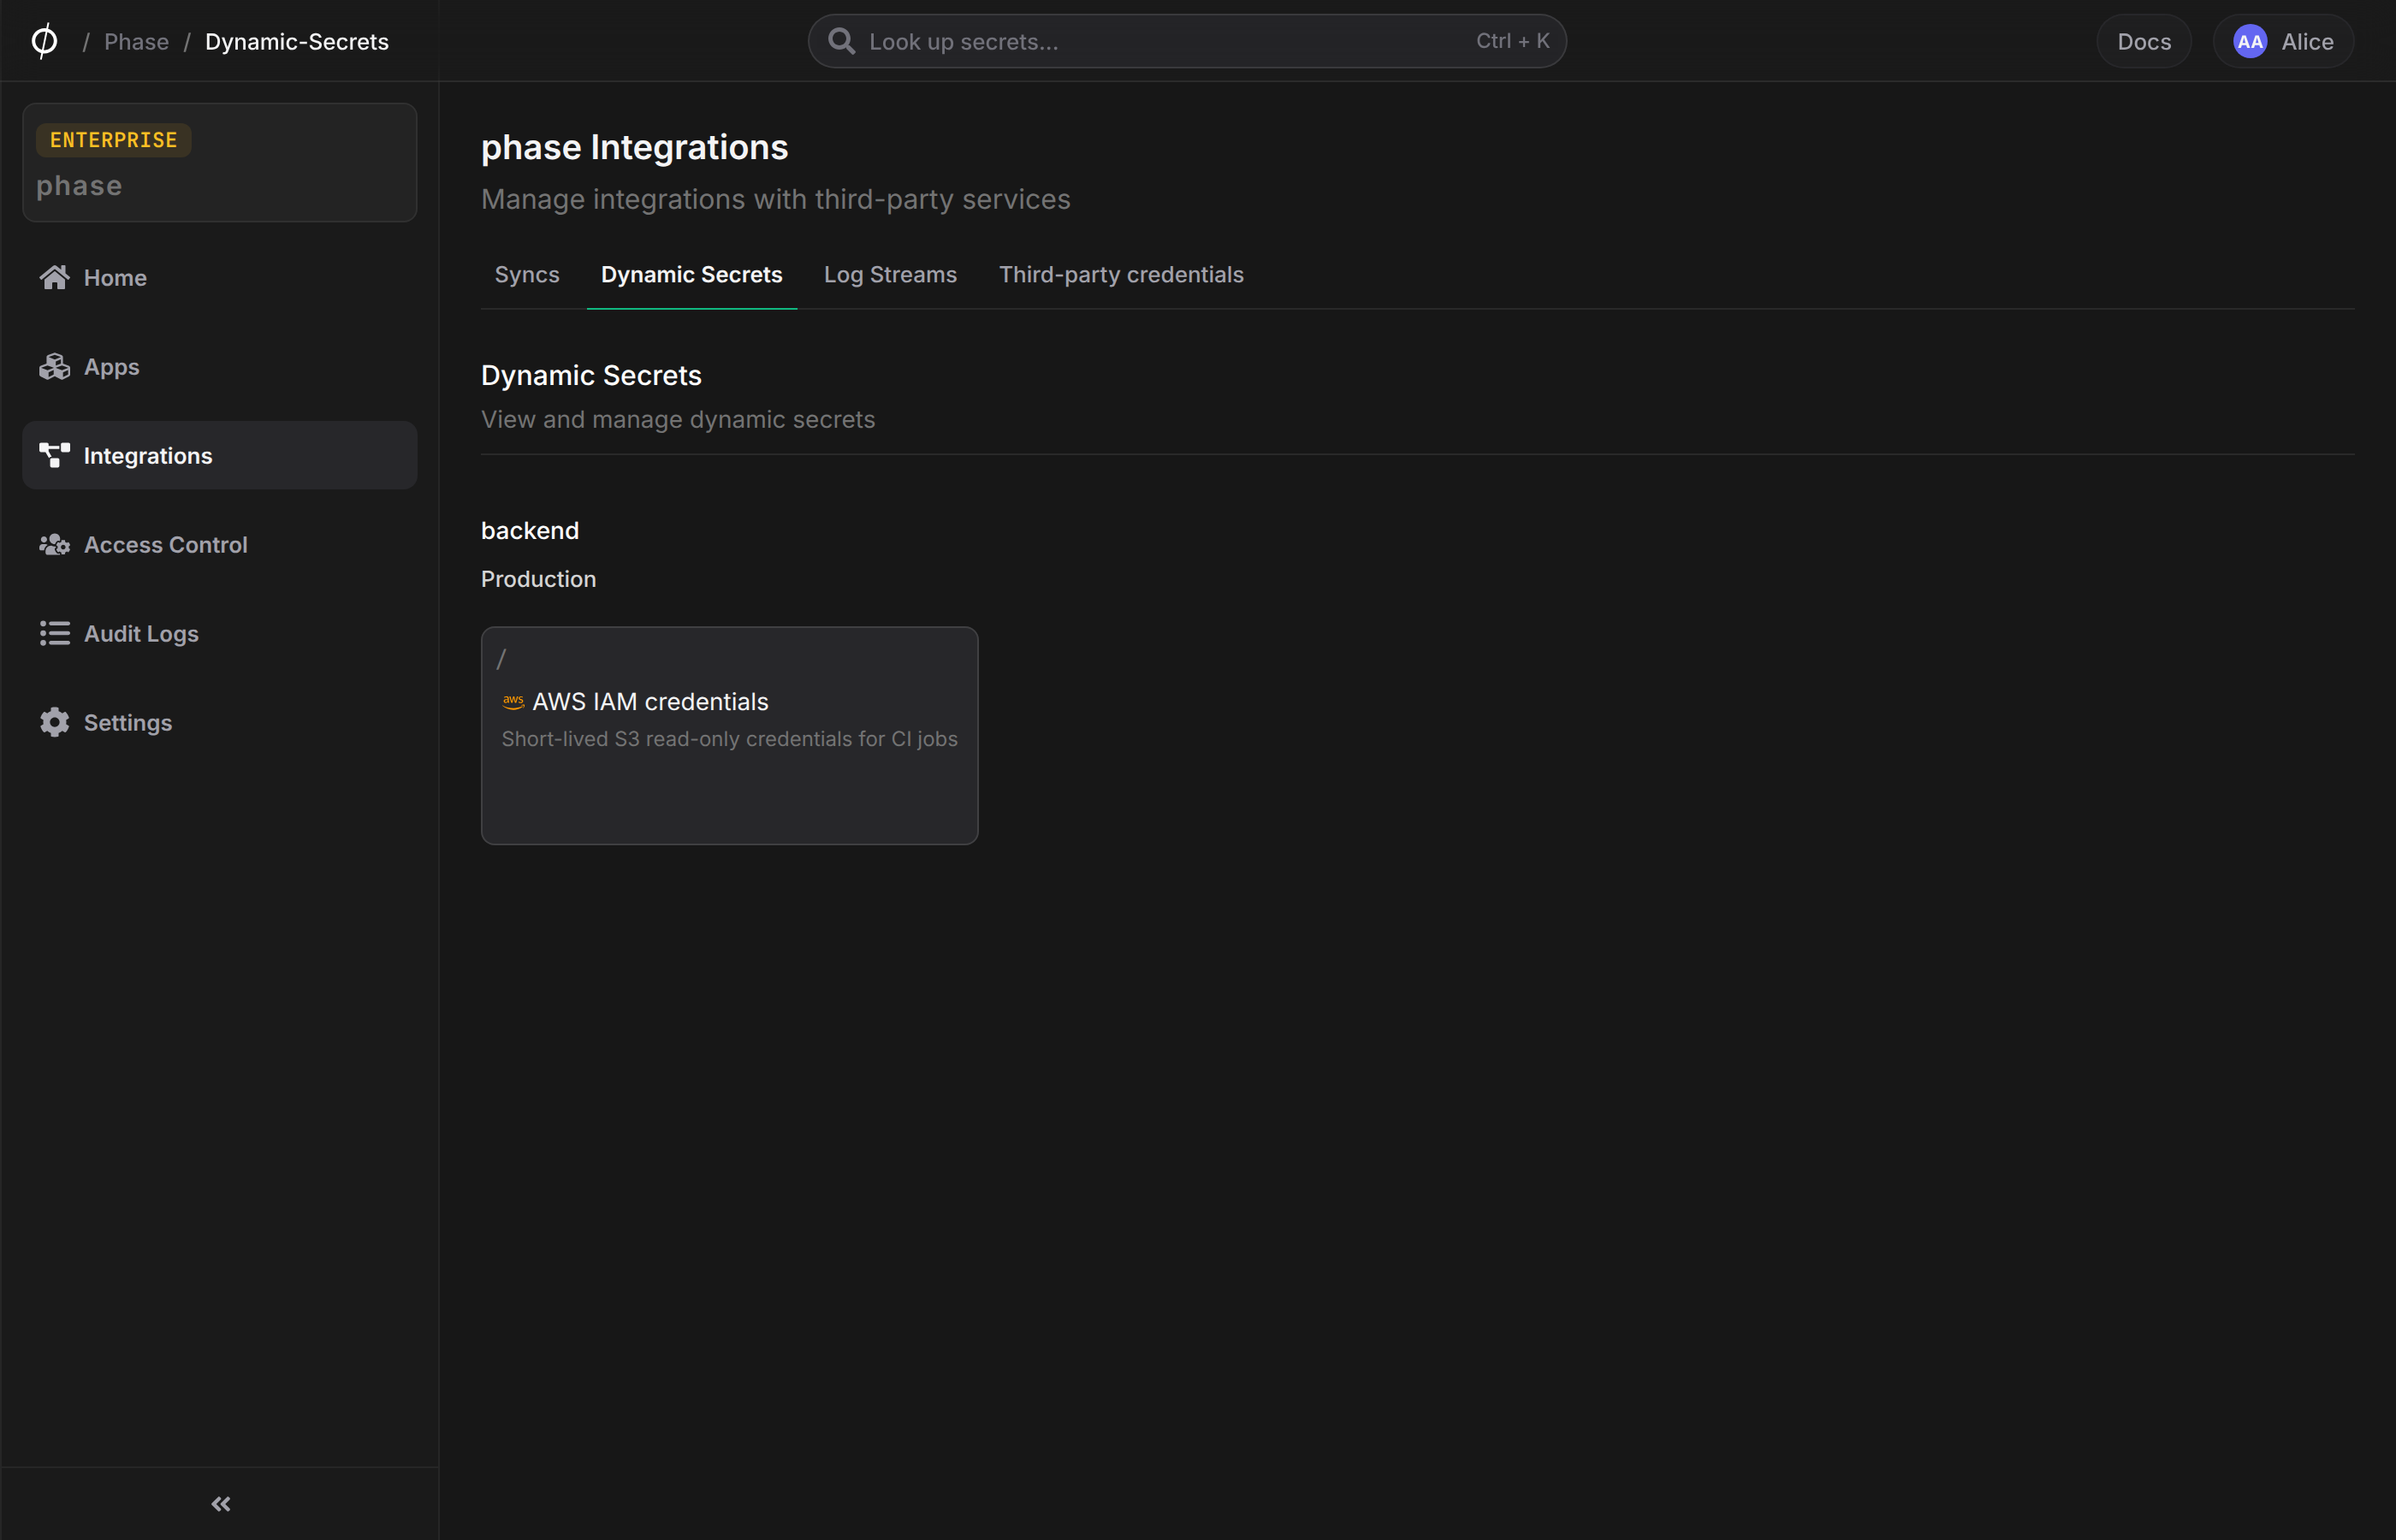Click the Settings gear icon
Image resolution: width=2396 pixels, height=1540 pixels.
pyautogui.click(x=54, y=722)
